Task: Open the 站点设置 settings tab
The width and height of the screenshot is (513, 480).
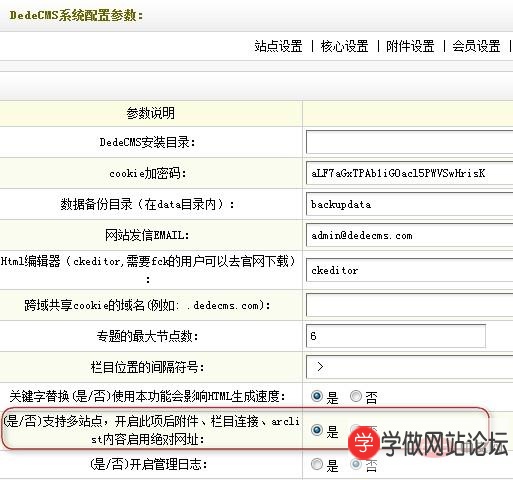Action: (278, 46)
